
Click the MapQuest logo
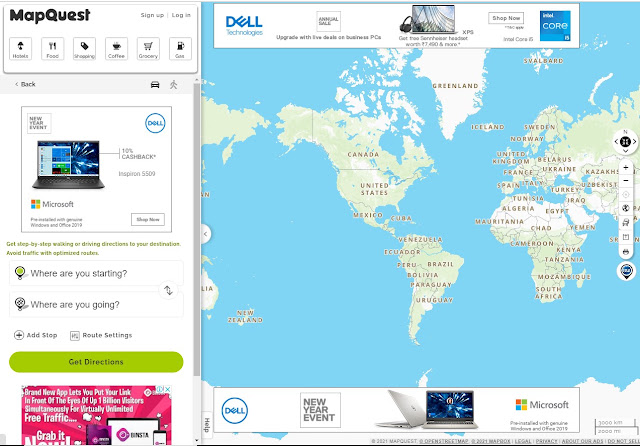click(50, 16)
